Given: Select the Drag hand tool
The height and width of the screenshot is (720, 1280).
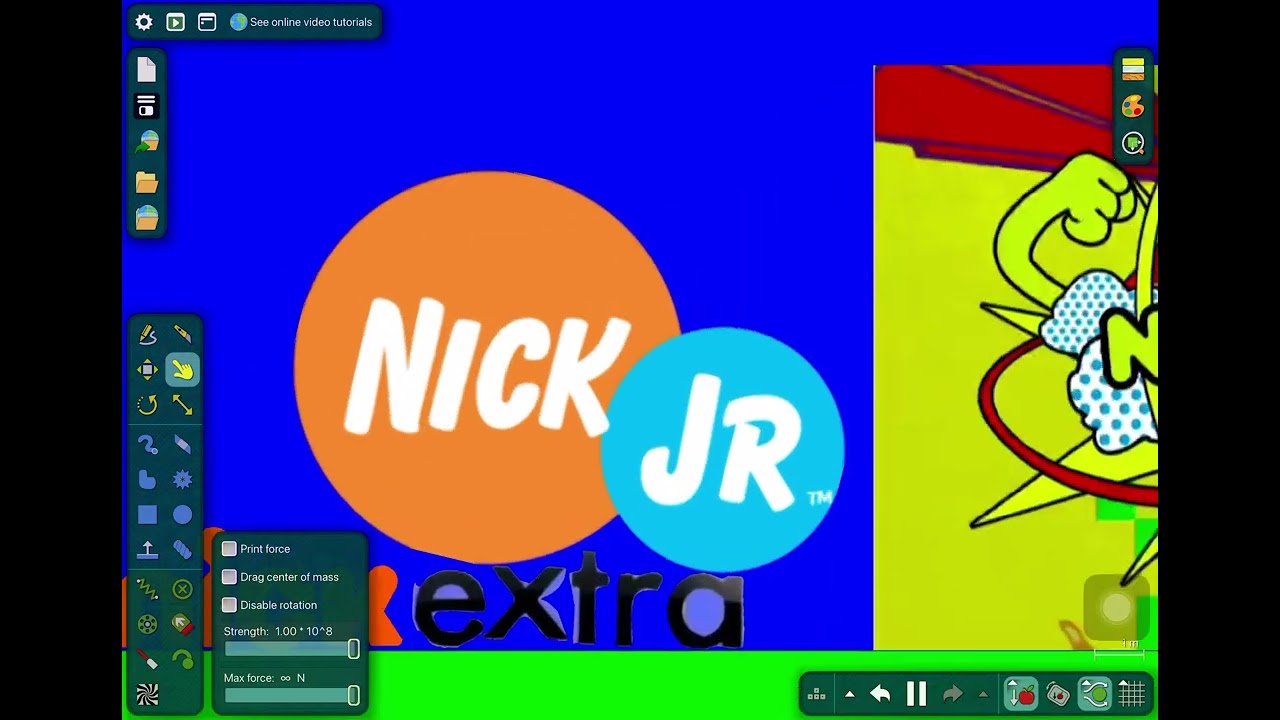Looking at the screenshot, I should [x=182, y=370].
